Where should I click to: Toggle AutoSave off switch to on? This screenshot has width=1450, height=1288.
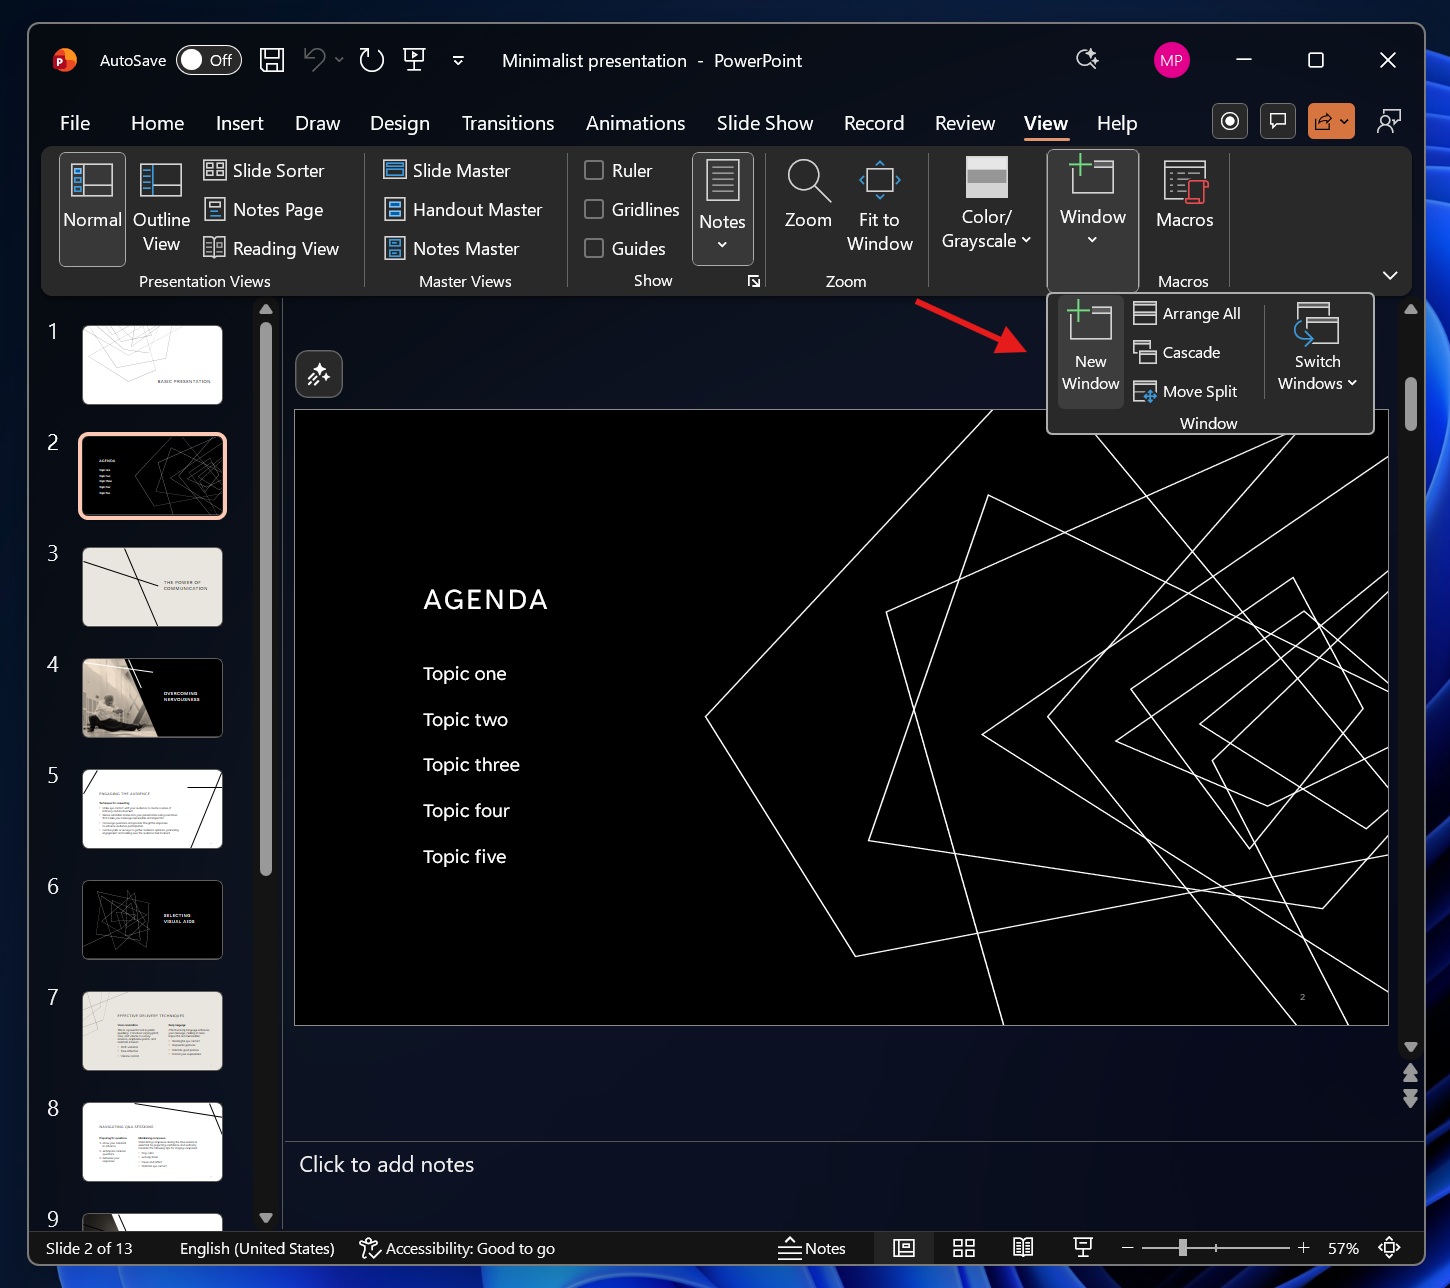pyautogui.click(x=208, y=60)
